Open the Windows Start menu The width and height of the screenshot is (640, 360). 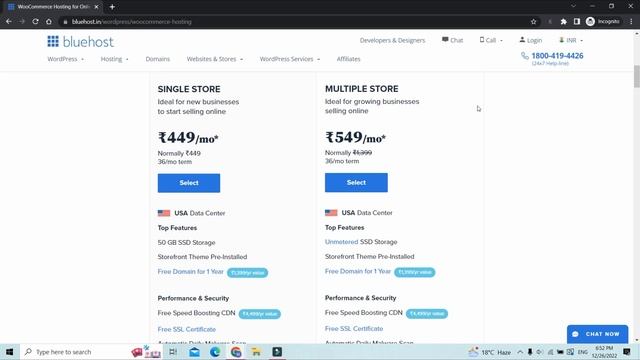[9, 352]
